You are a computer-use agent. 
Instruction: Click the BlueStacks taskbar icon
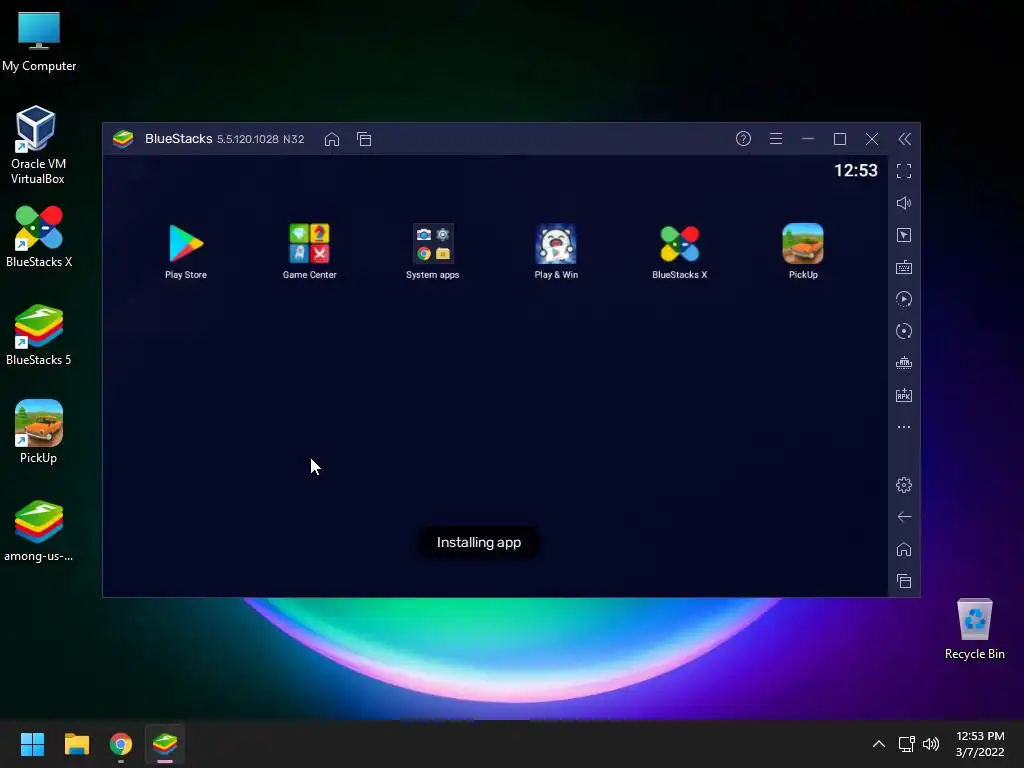click(x=165, y=744)
